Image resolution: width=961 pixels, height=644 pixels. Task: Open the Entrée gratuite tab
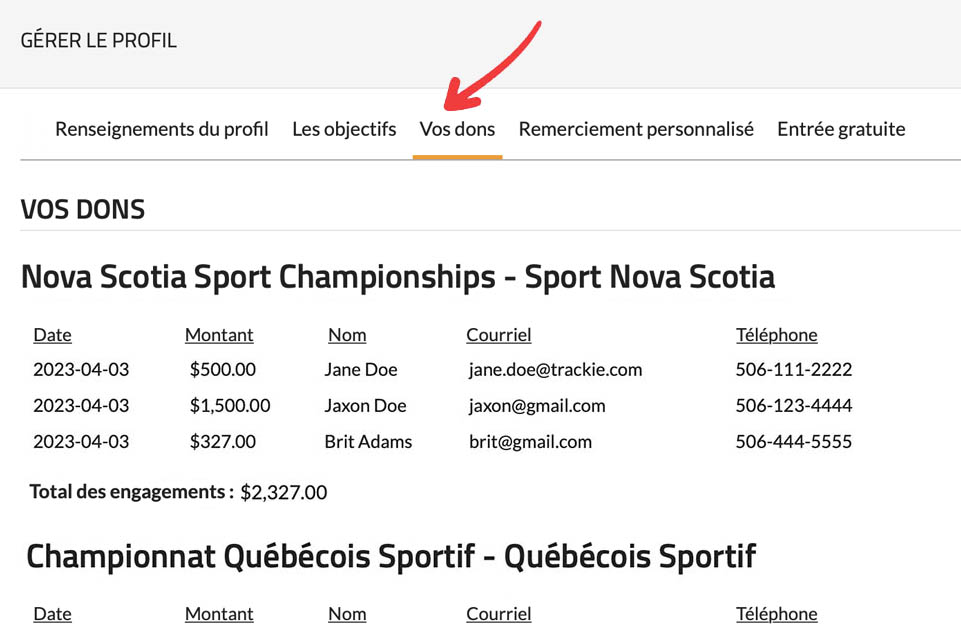pos(841,129)
